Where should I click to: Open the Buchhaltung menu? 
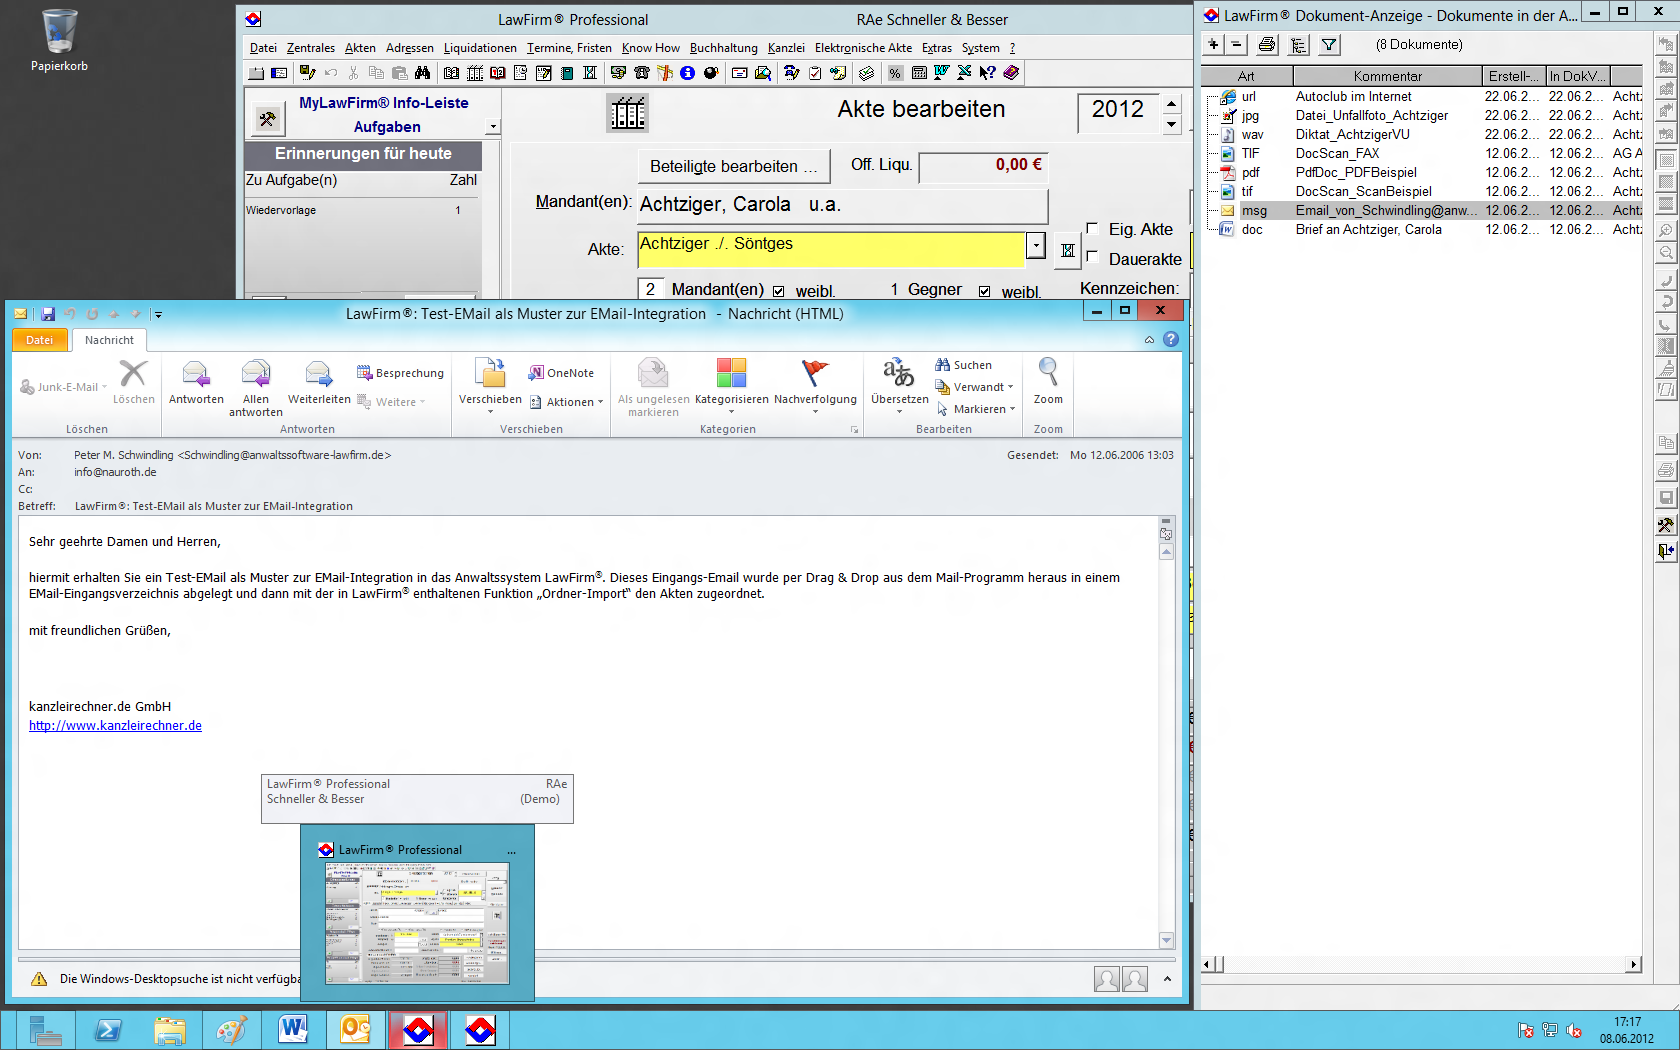click(x=723, y=48)
